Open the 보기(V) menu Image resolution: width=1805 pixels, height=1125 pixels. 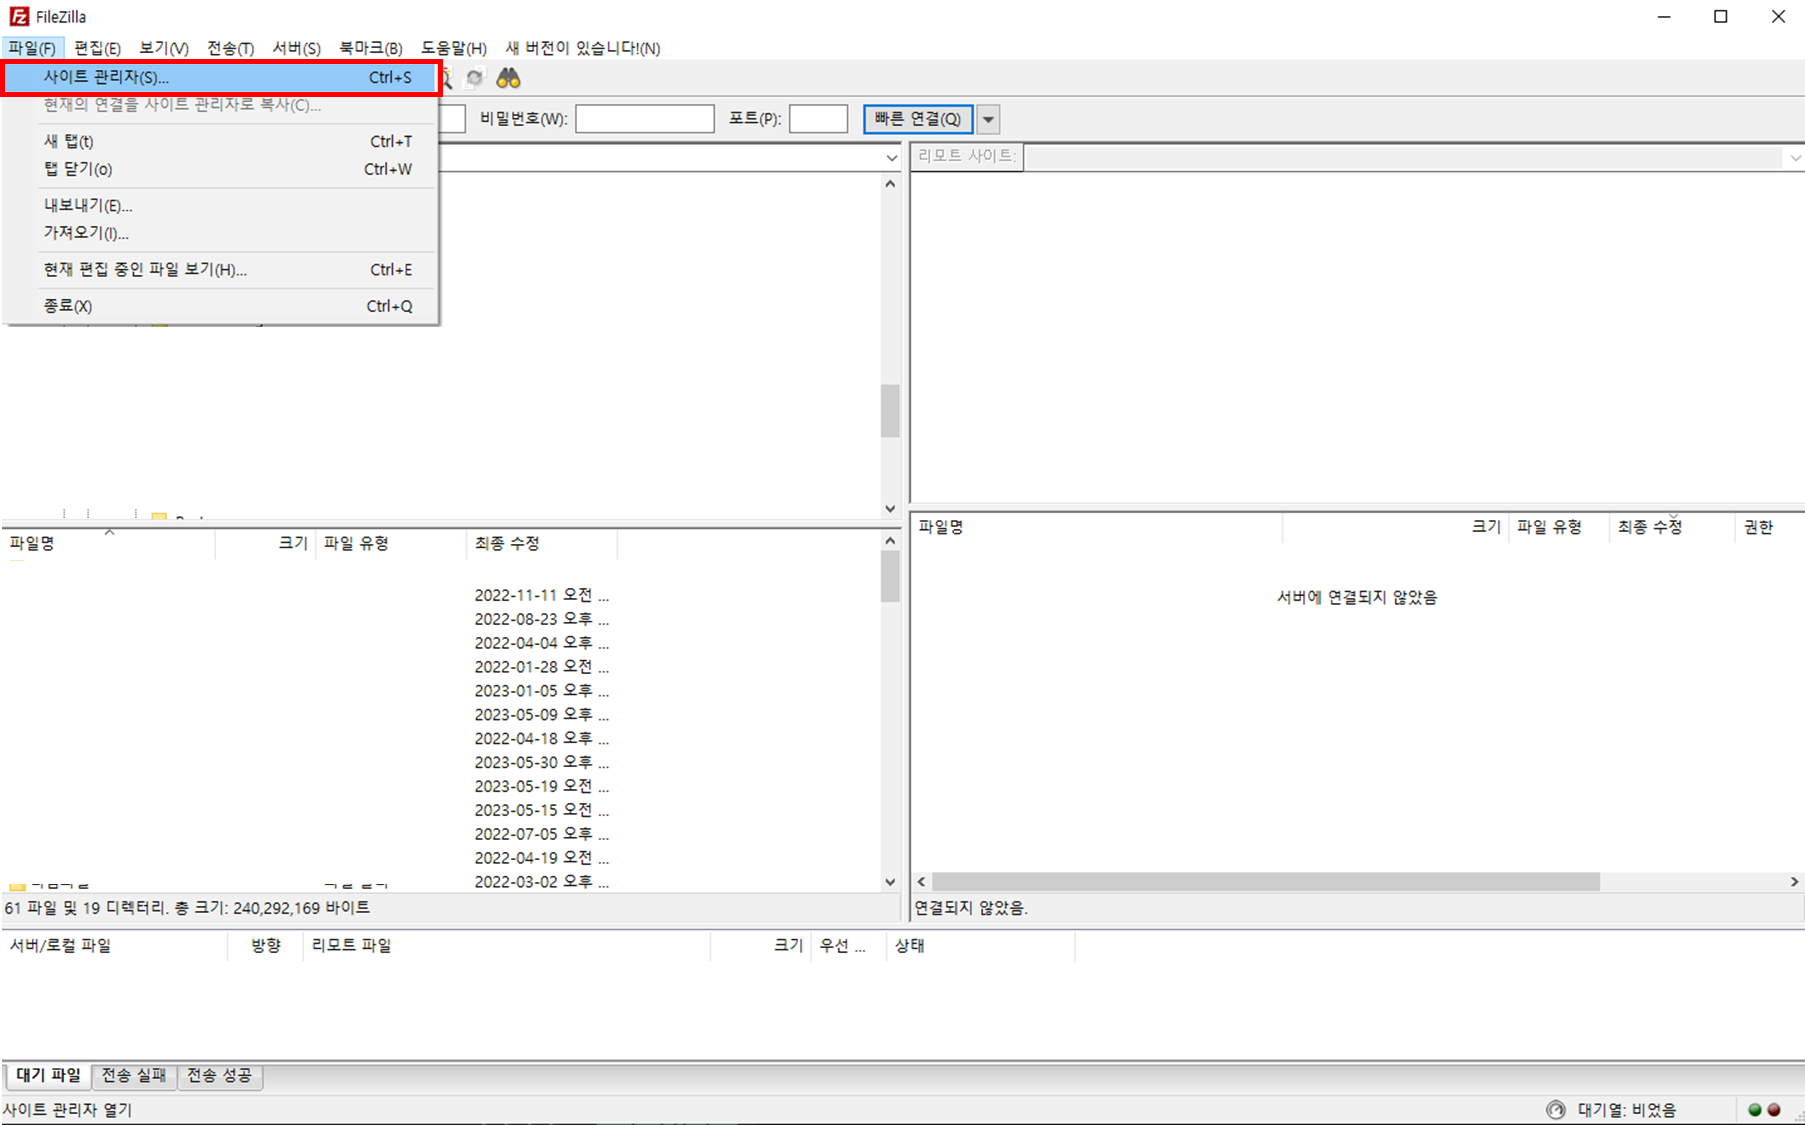point(164,48)
